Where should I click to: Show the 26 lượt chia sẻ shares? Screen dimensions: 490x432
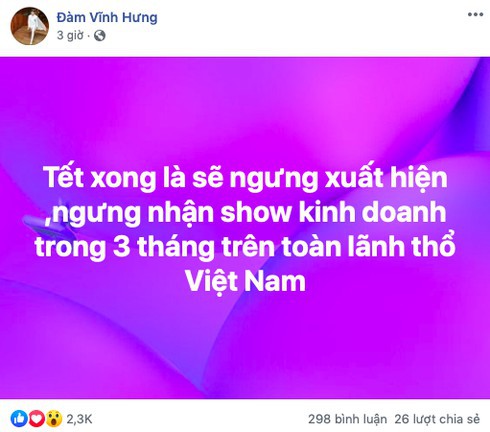pos(437,419)
